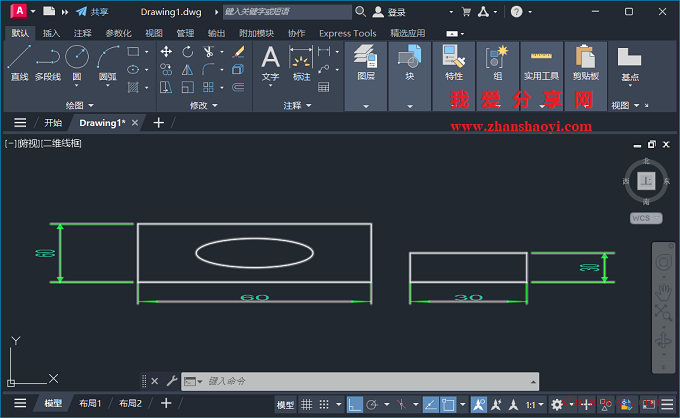Viewport: 680px width, 418px height.
Task: Activate the Offset tool
Action: click(238, 87)
